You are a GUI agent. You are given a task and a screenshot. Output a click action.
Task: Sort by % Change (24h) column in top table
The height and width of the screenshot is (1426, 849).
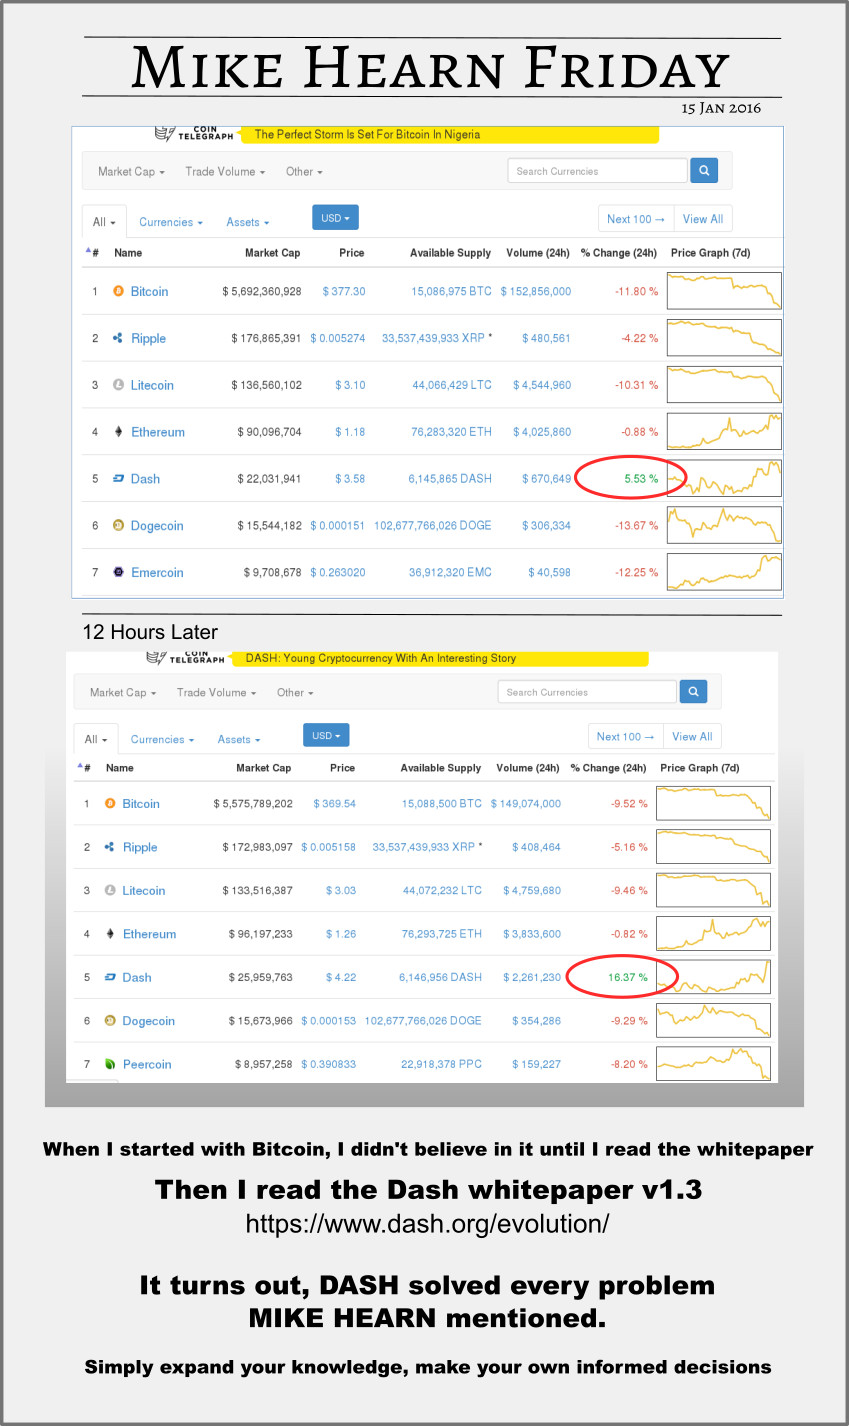(619, 253)
